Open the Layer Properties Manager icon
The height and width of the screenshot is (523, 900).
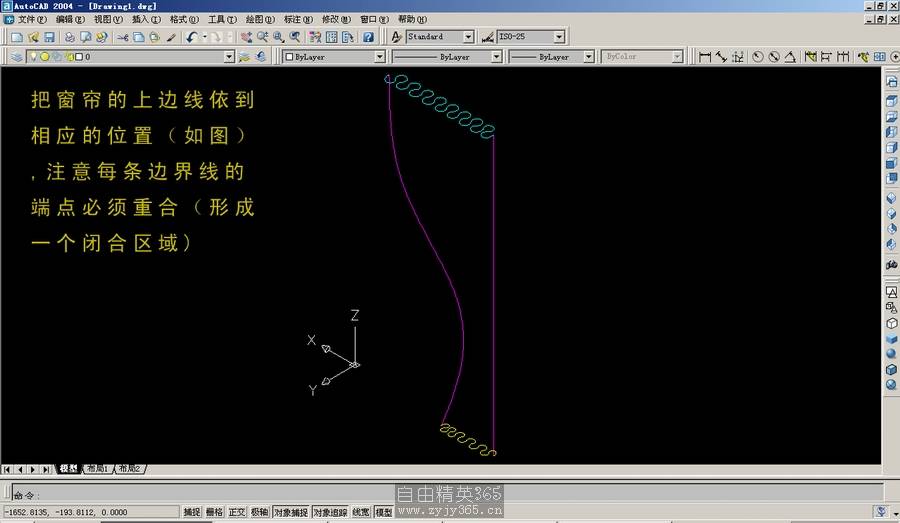coord(17,57)
